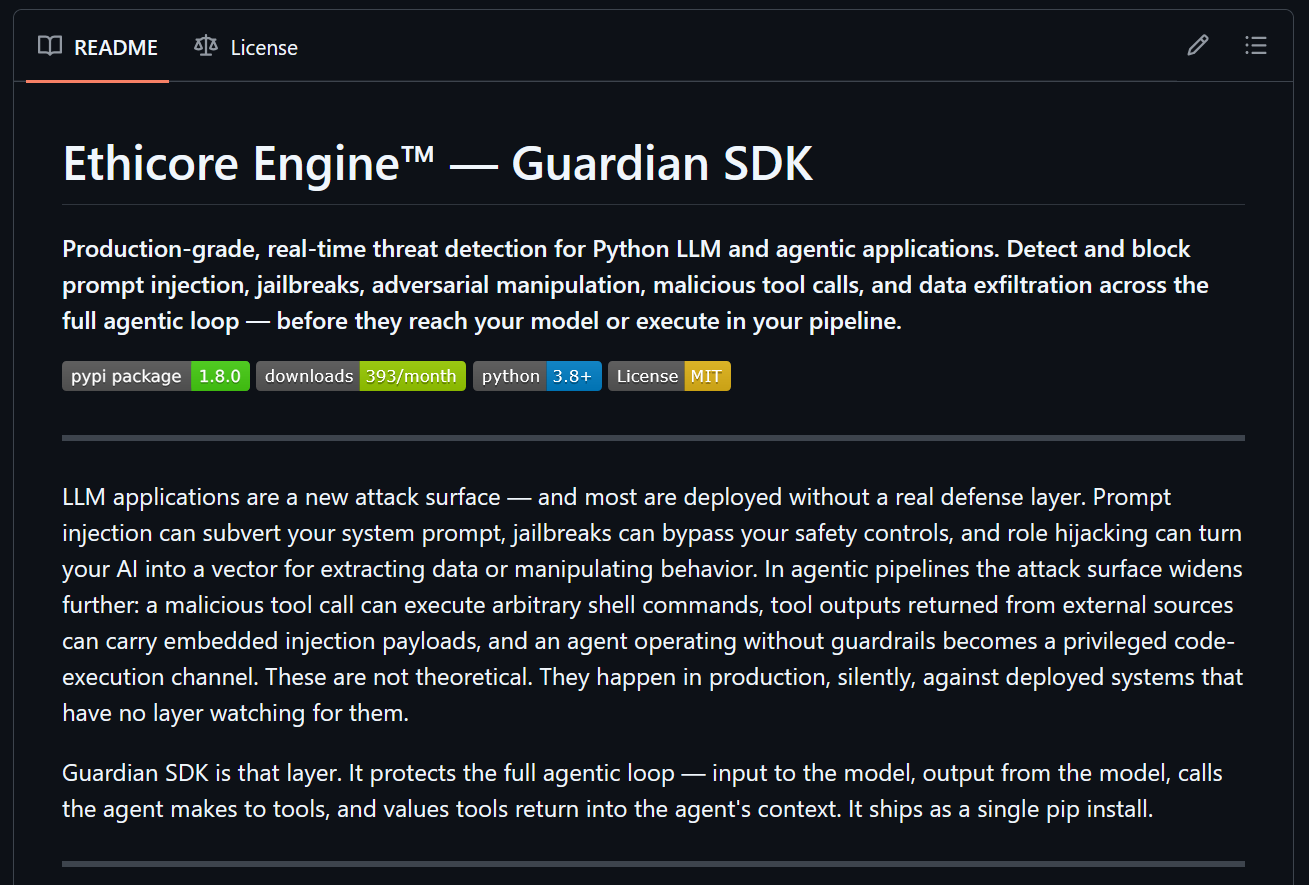Select the README tab

116,46
